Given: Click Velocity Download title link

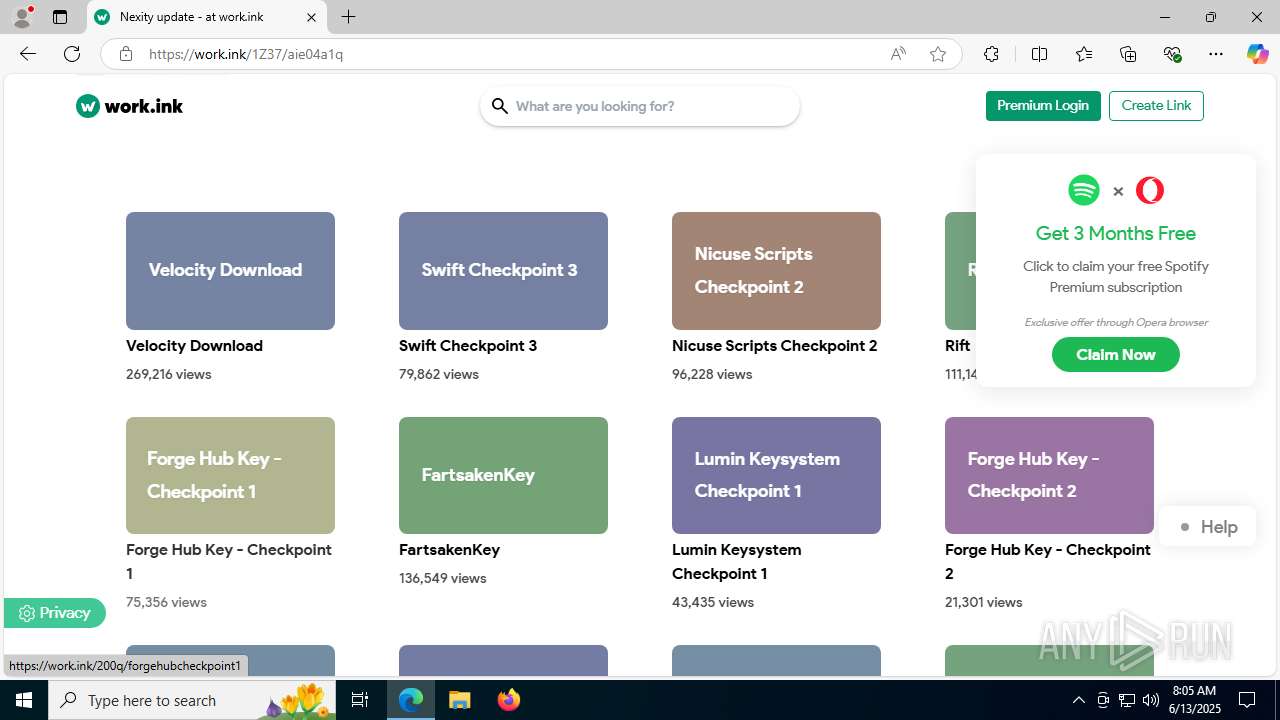Looking at the screenshot, I should [194, 346].
